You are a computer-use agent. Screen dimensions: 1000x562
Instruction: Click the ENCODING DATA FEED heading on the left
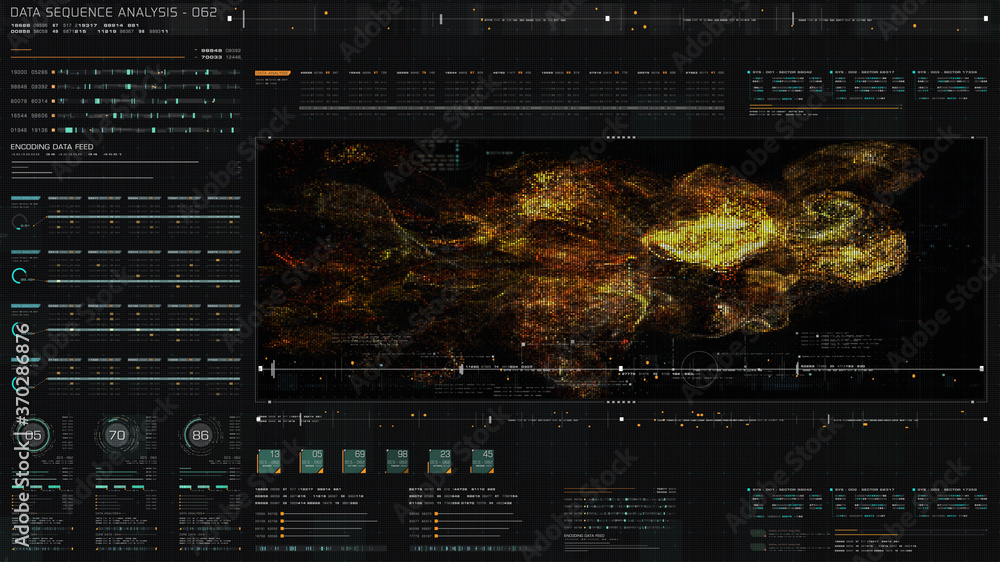tap(52, 147)
